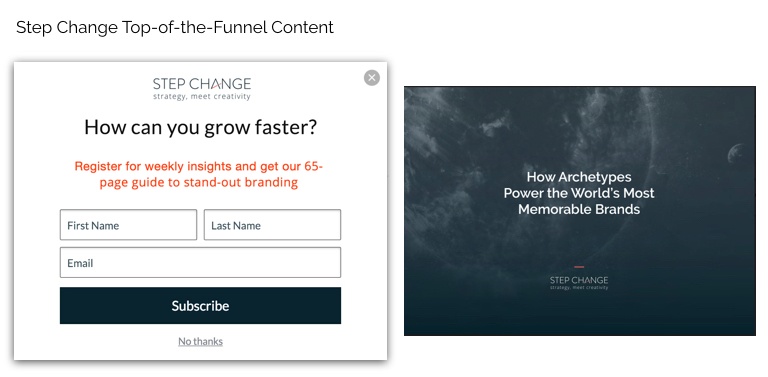Viewport: 768px width, 377px height.
Task: Click the popup tagline 'strategy, meet creativity'
Action: click(x=201, y=96)
